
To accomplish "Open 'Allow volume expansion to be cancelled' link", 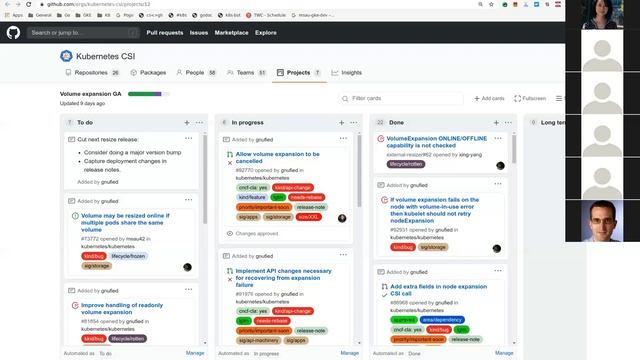I will pyautogui.click(x=278, y=158).
